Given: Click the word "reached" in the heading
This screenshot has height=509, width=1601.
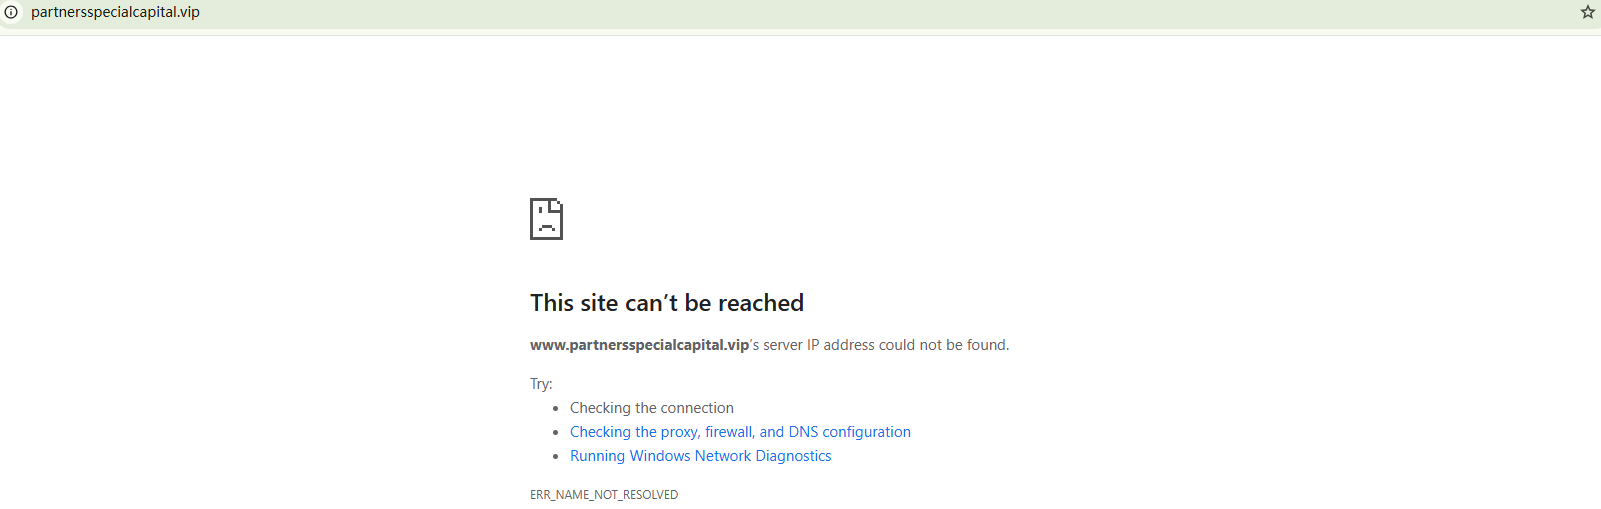Looking at the screenshot, I should (760, 303).
